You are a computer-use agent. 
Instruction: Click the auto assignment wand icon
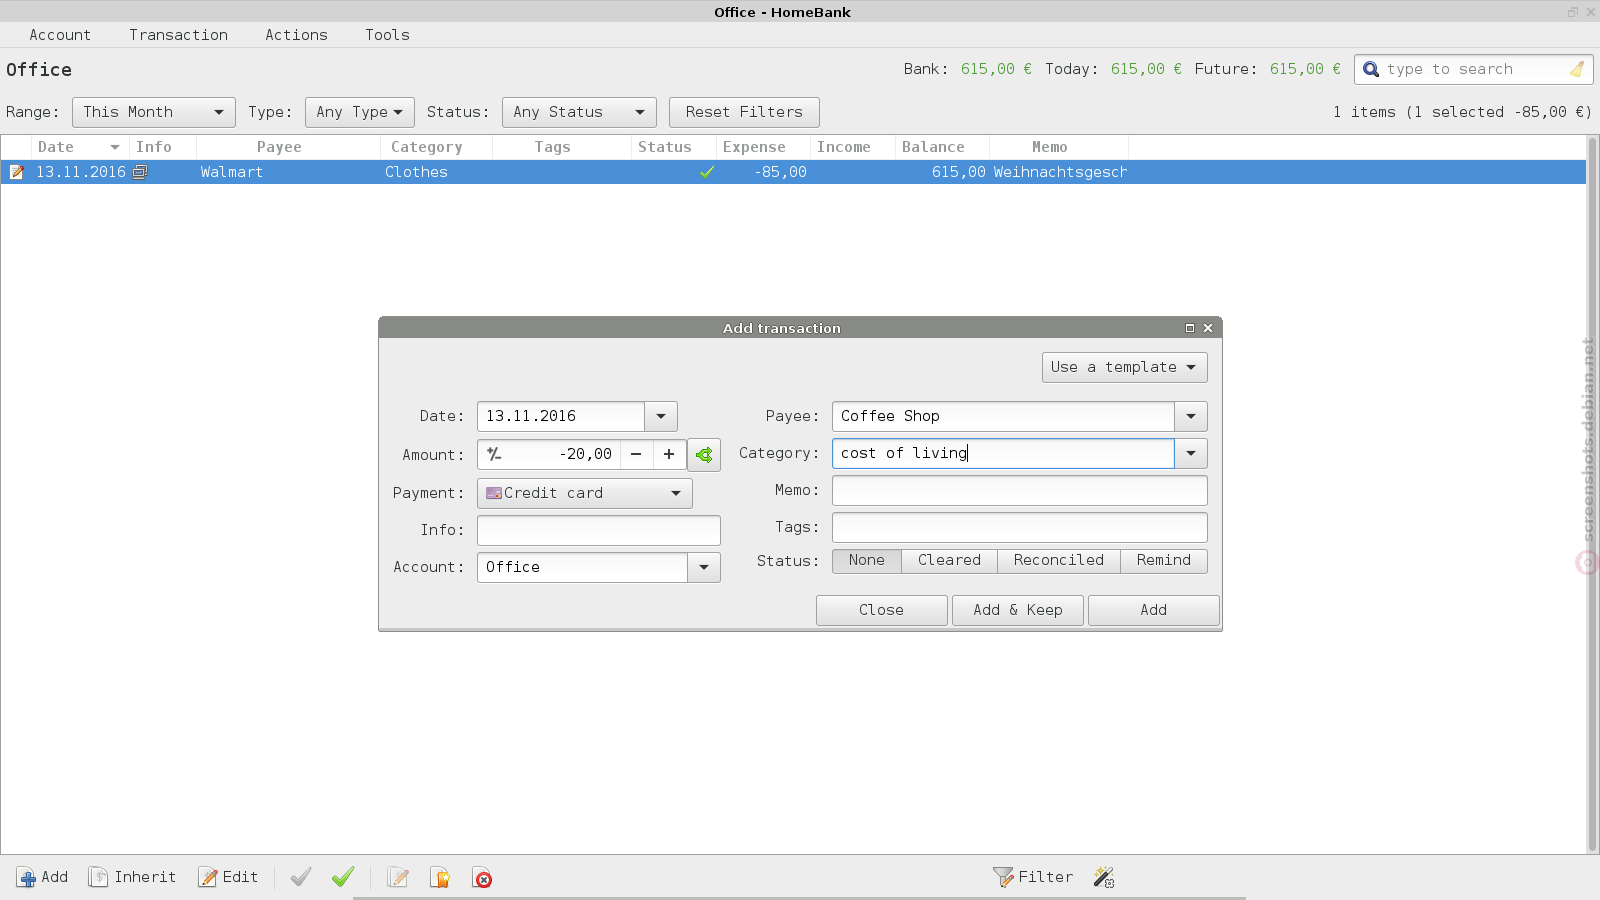[x=1104, y=877]
